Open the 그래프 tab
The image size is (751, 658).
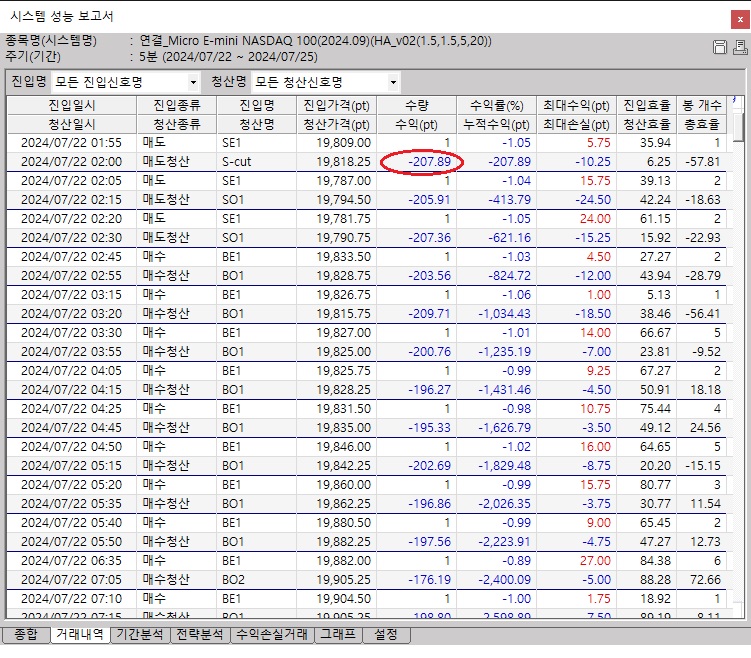pyautogui.click(x=336, y=634)
